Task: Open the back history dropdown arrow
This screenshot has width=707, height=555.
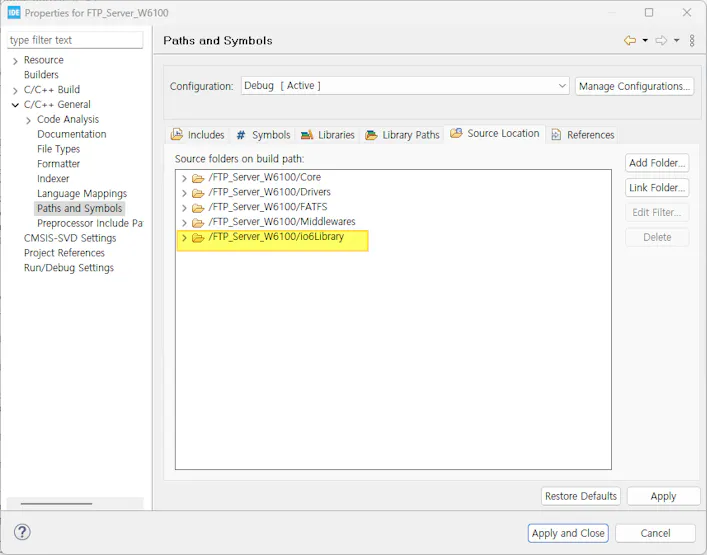Action: click(x=645, y=41)
